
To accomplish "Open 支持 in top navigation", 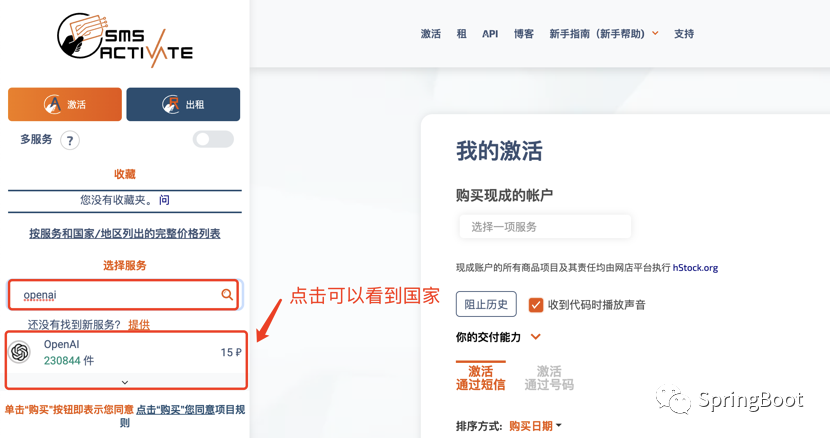I will pos(684,34).
